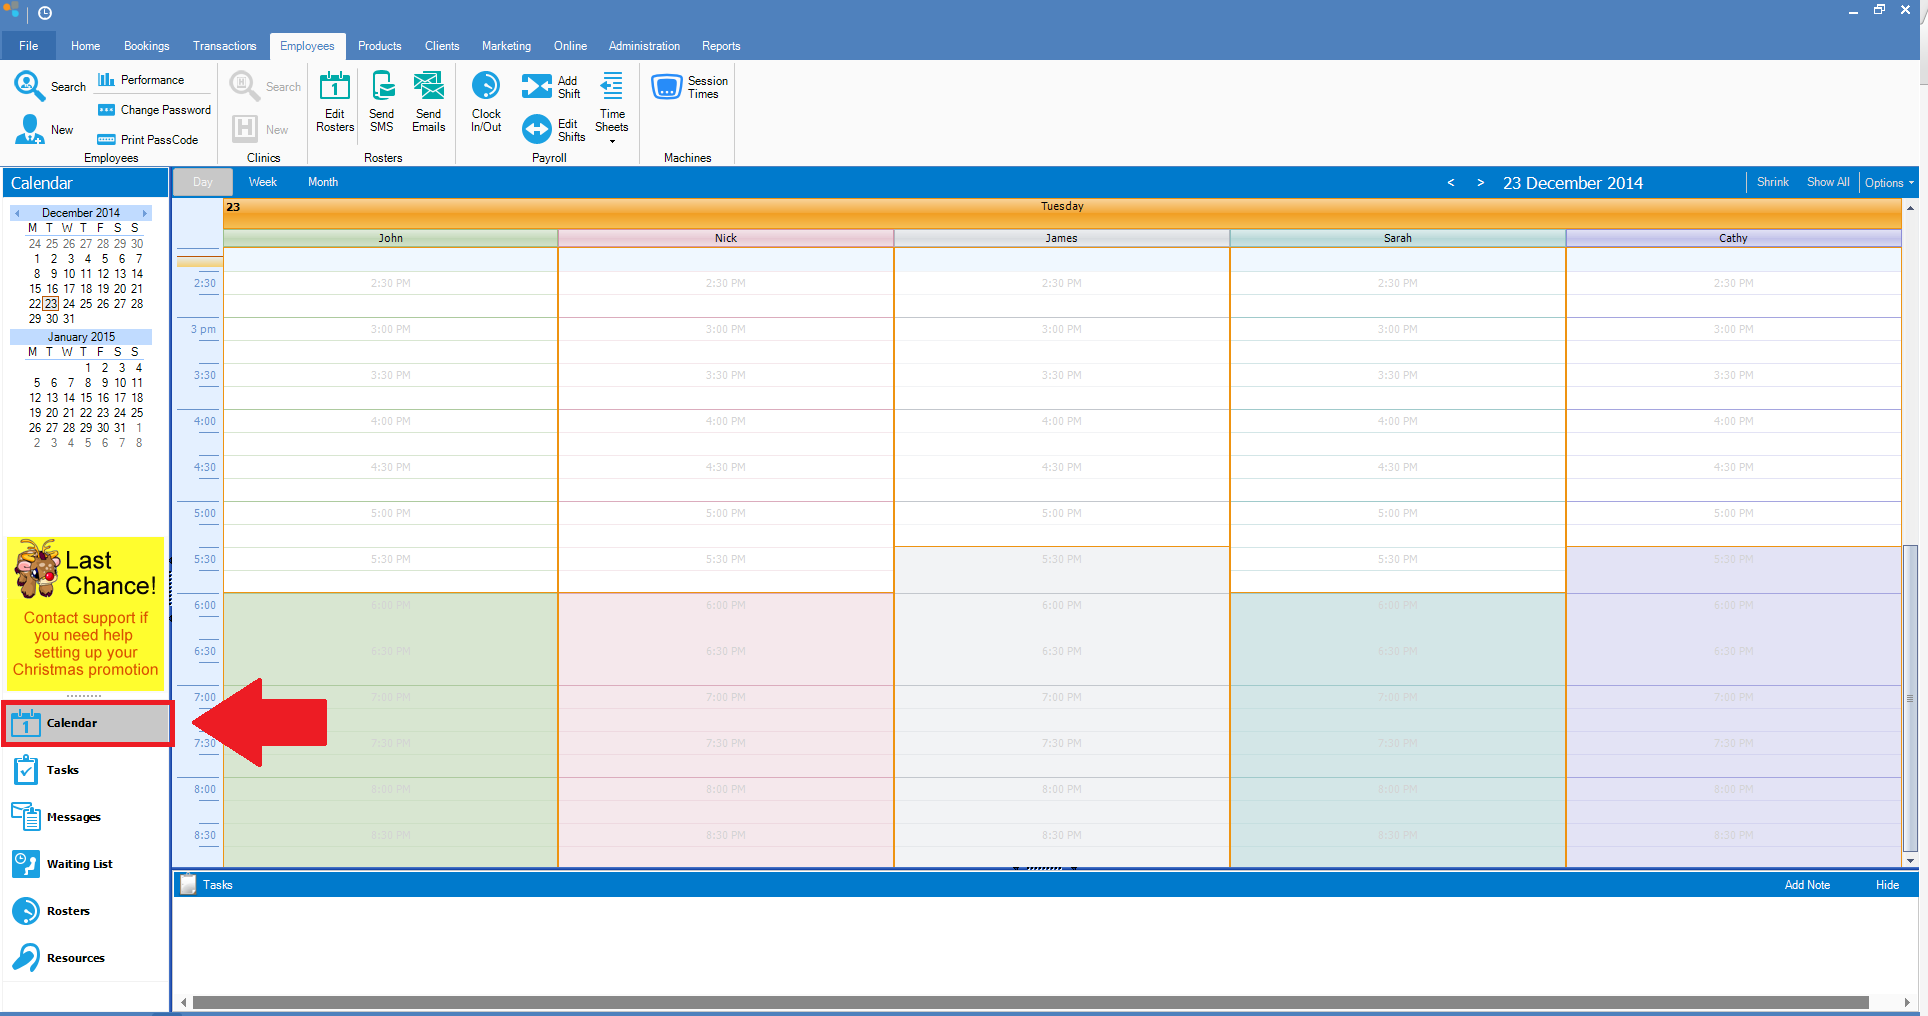Image resolution: width=1928 pixels, height=1016 pixels.
Task: Click Show All in calendar header
Action: tap(1827, 182)
